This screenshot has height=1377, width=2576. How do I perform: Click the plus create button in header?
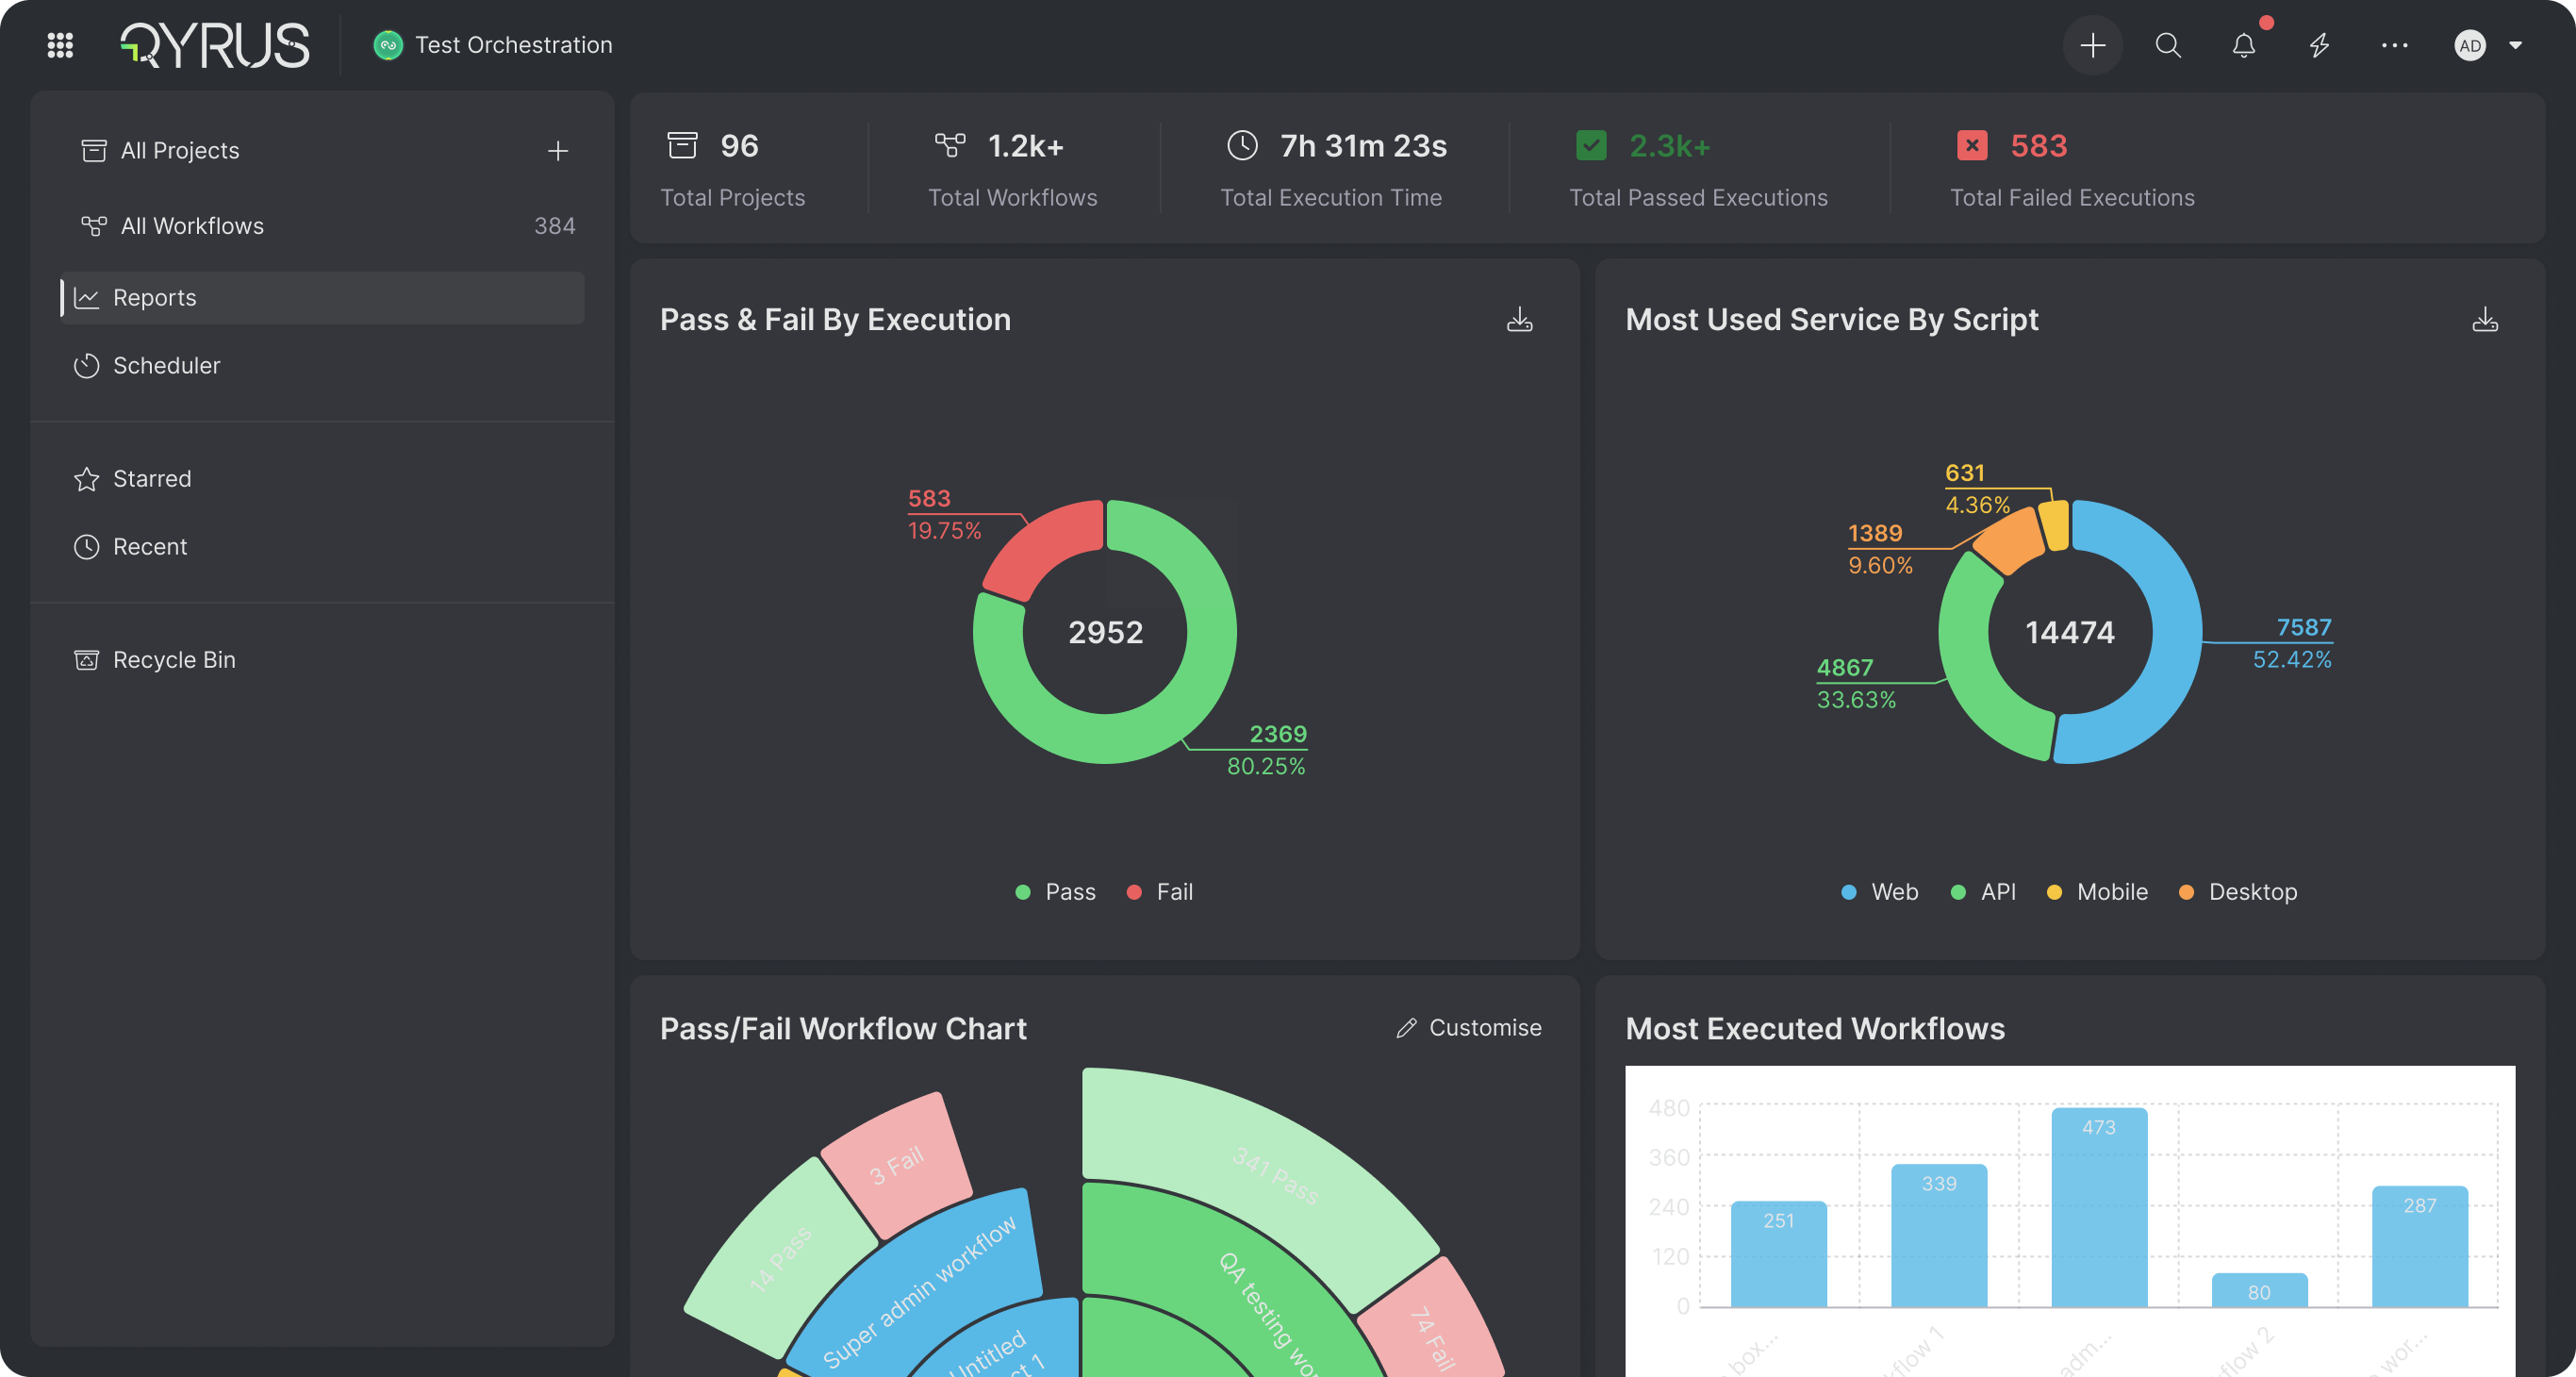click(x=2092, y=45)
